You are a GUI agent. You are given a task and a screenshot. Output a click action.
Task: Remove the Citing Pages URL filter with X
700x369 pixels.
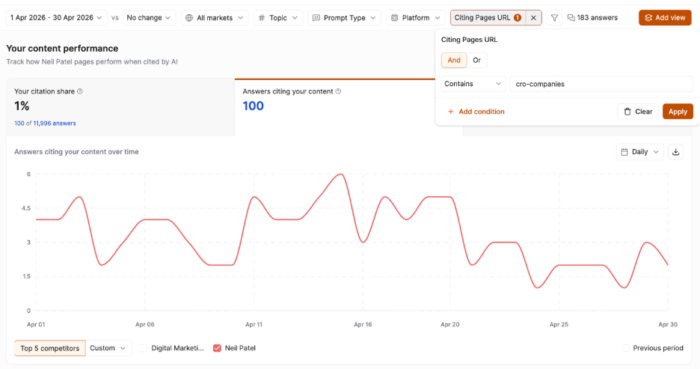[x=533, y=18]
